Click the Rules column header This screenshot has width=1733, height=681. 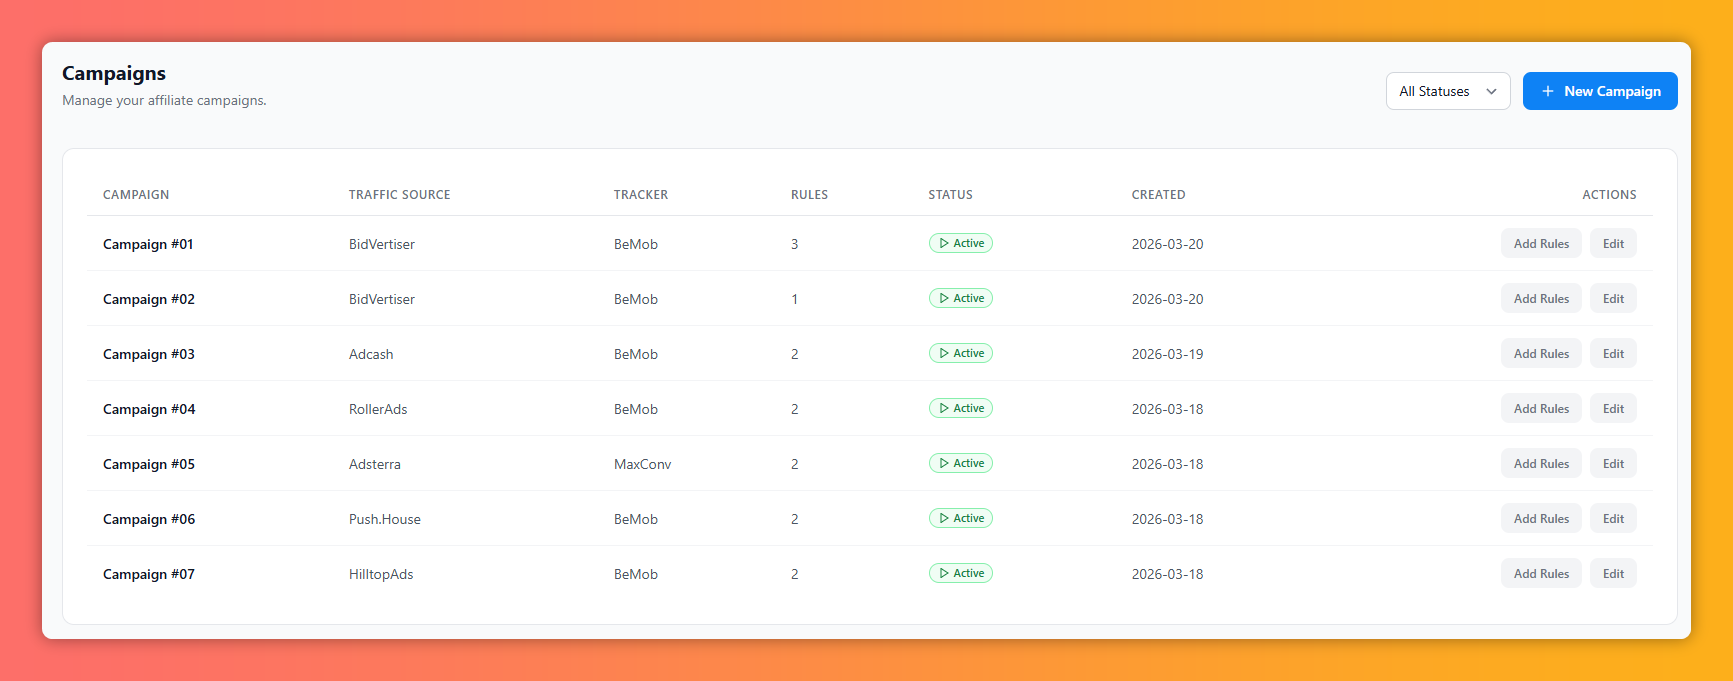pyautogui.click(x=809, y=195)
